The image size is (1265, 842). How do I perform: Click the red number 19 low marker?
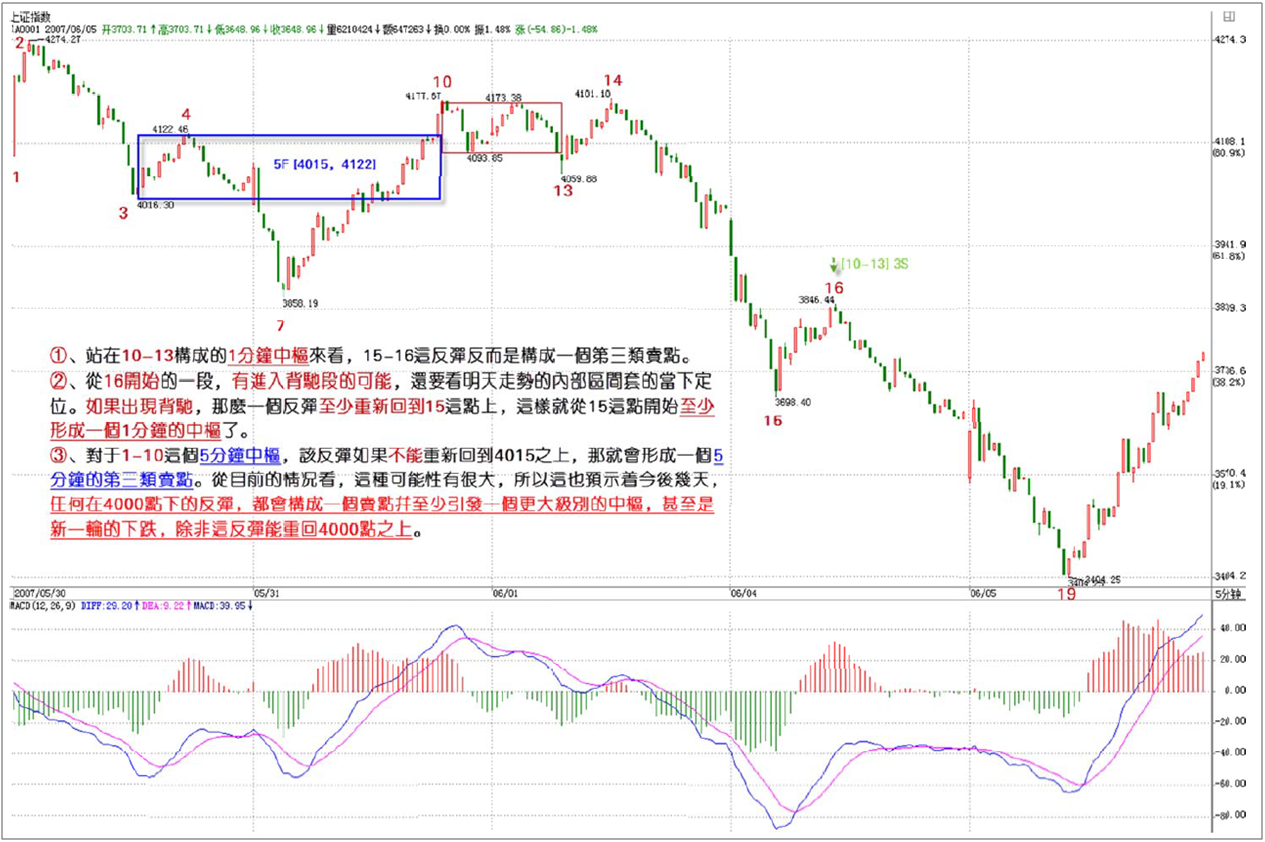1066,594
